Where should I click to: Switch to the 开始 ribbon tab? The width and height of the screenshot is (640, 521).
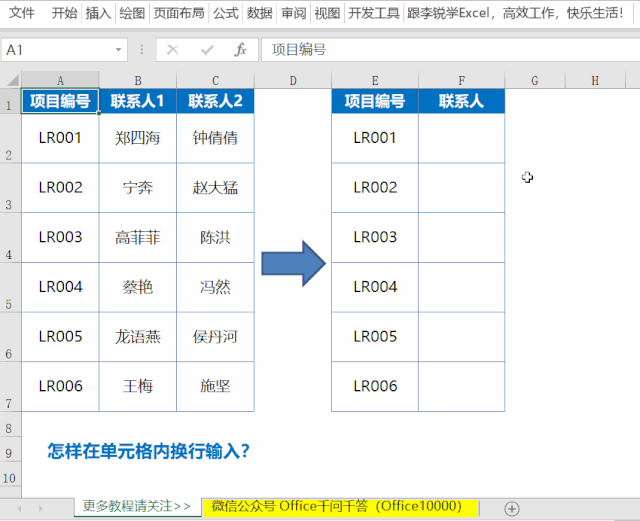click(64, 13)
